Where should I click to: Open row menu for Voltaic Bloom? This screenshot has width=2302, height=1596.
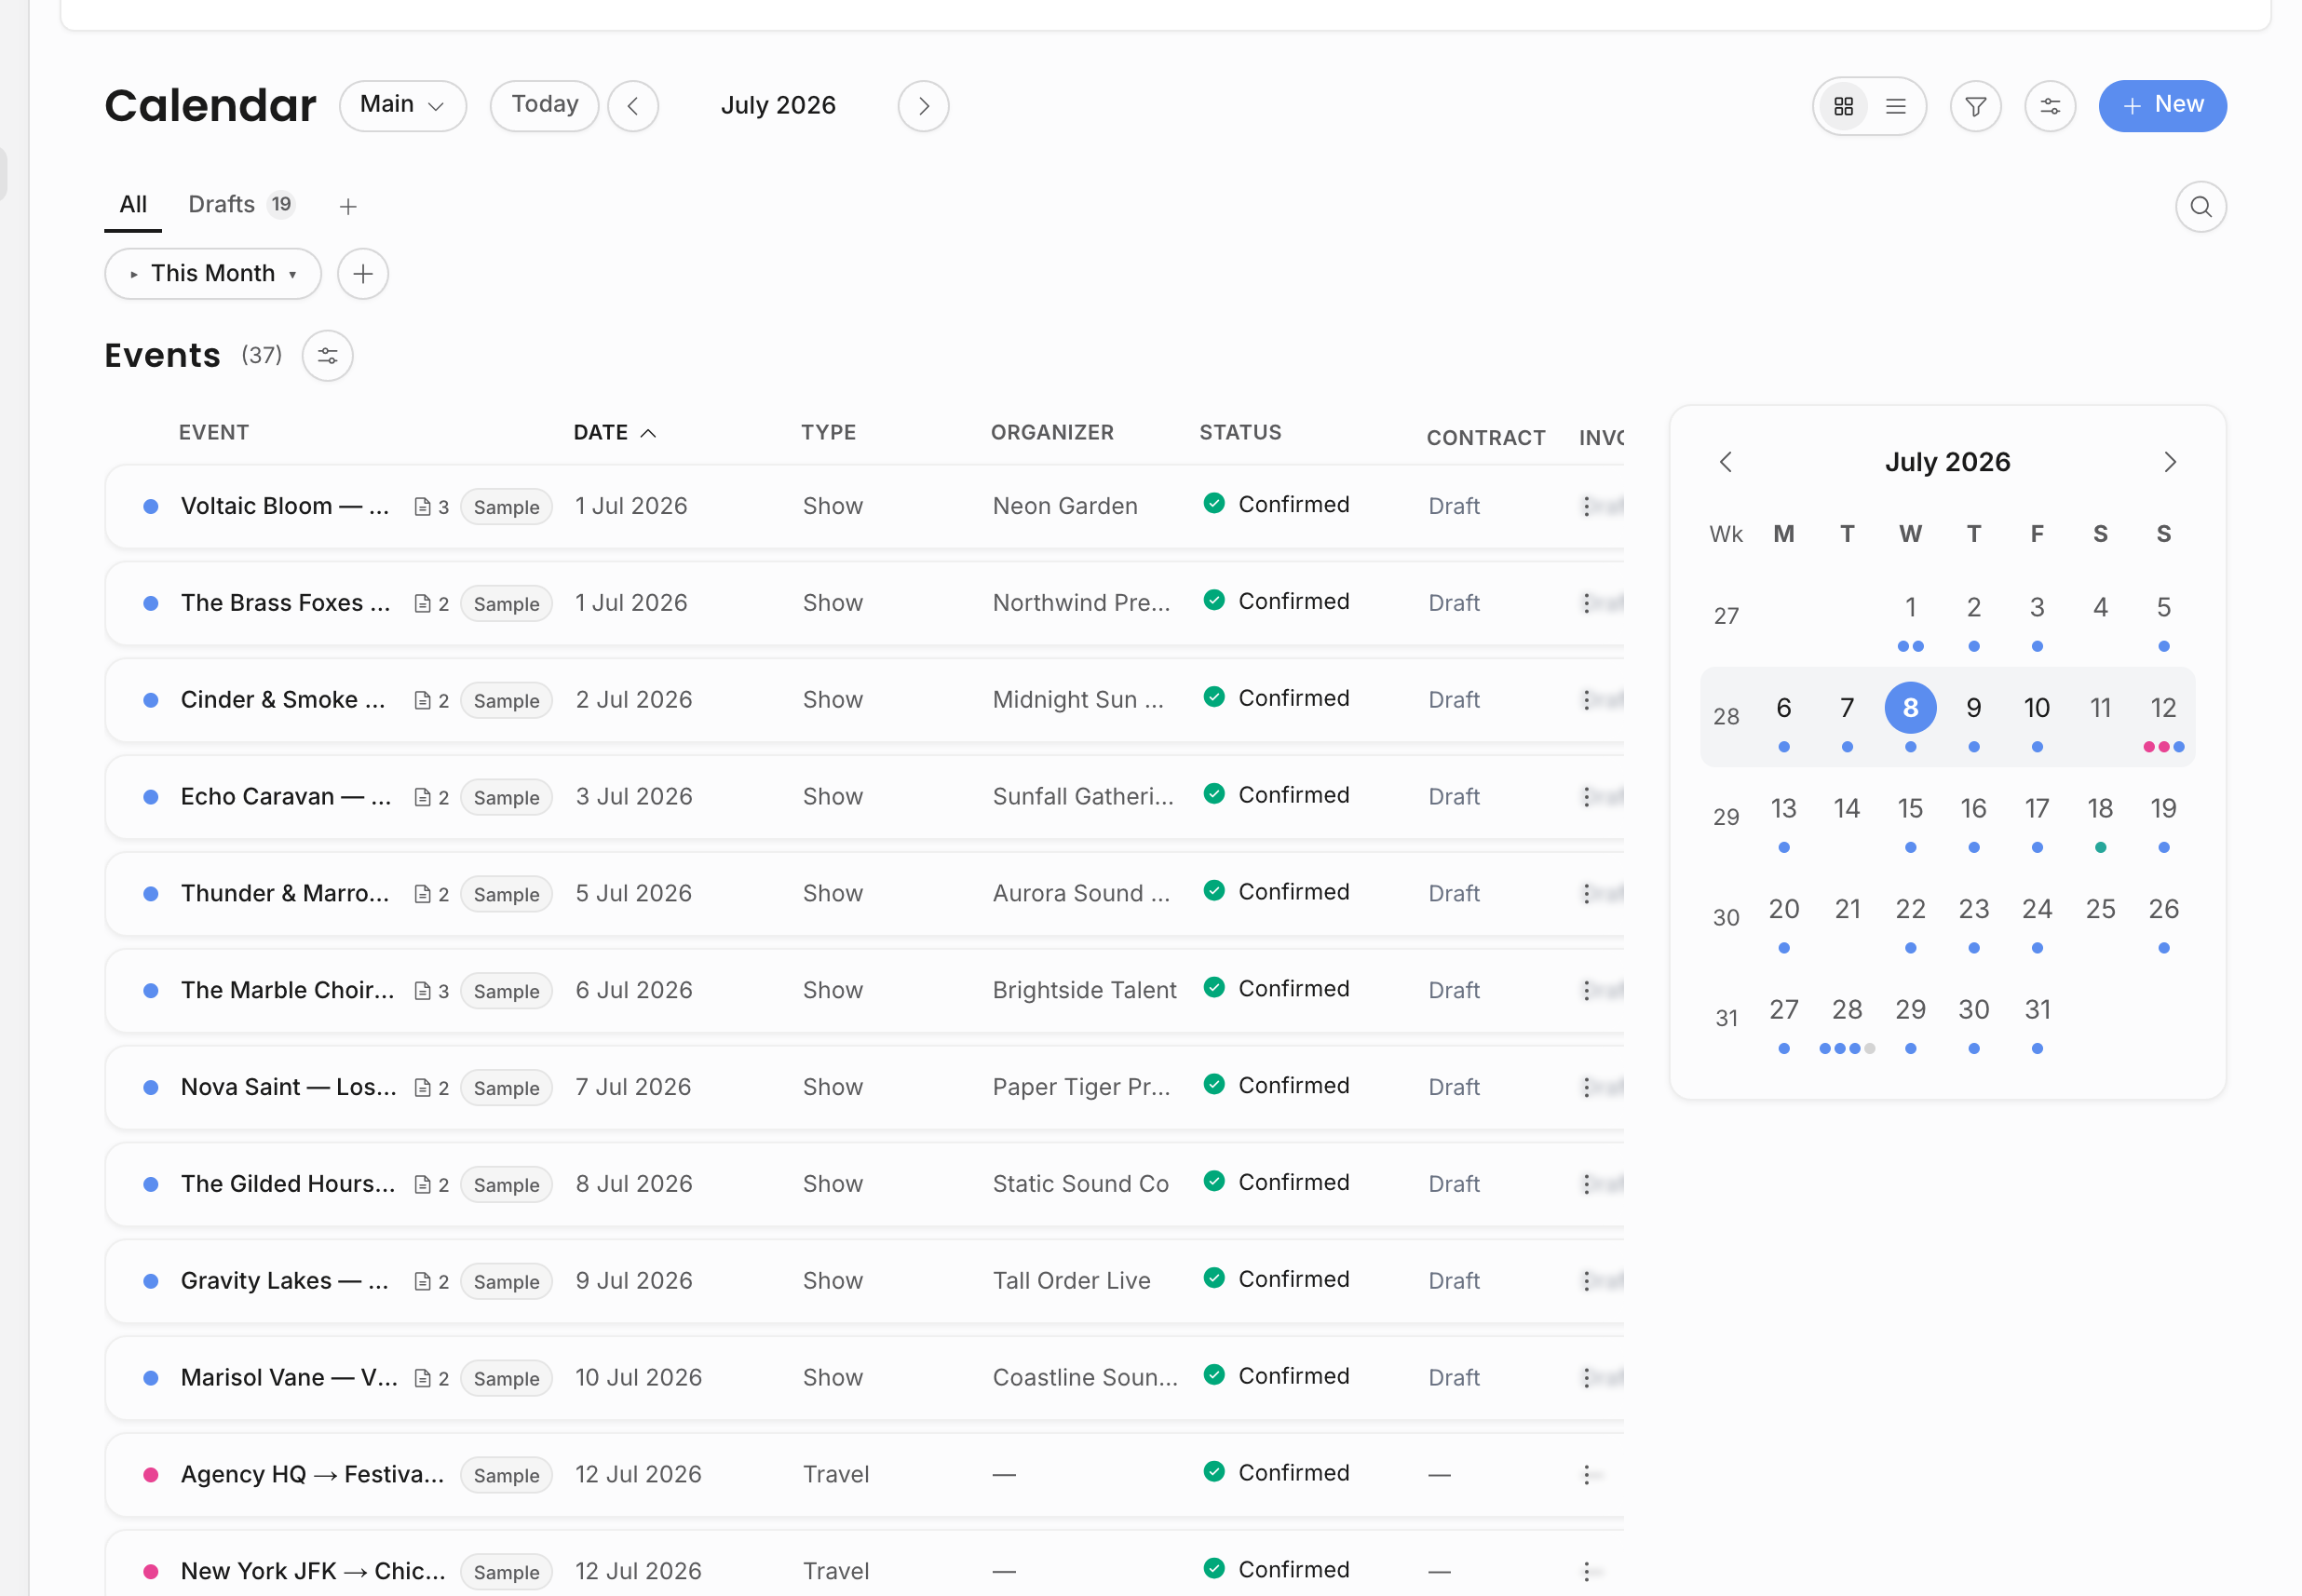tap(1586, 506)
